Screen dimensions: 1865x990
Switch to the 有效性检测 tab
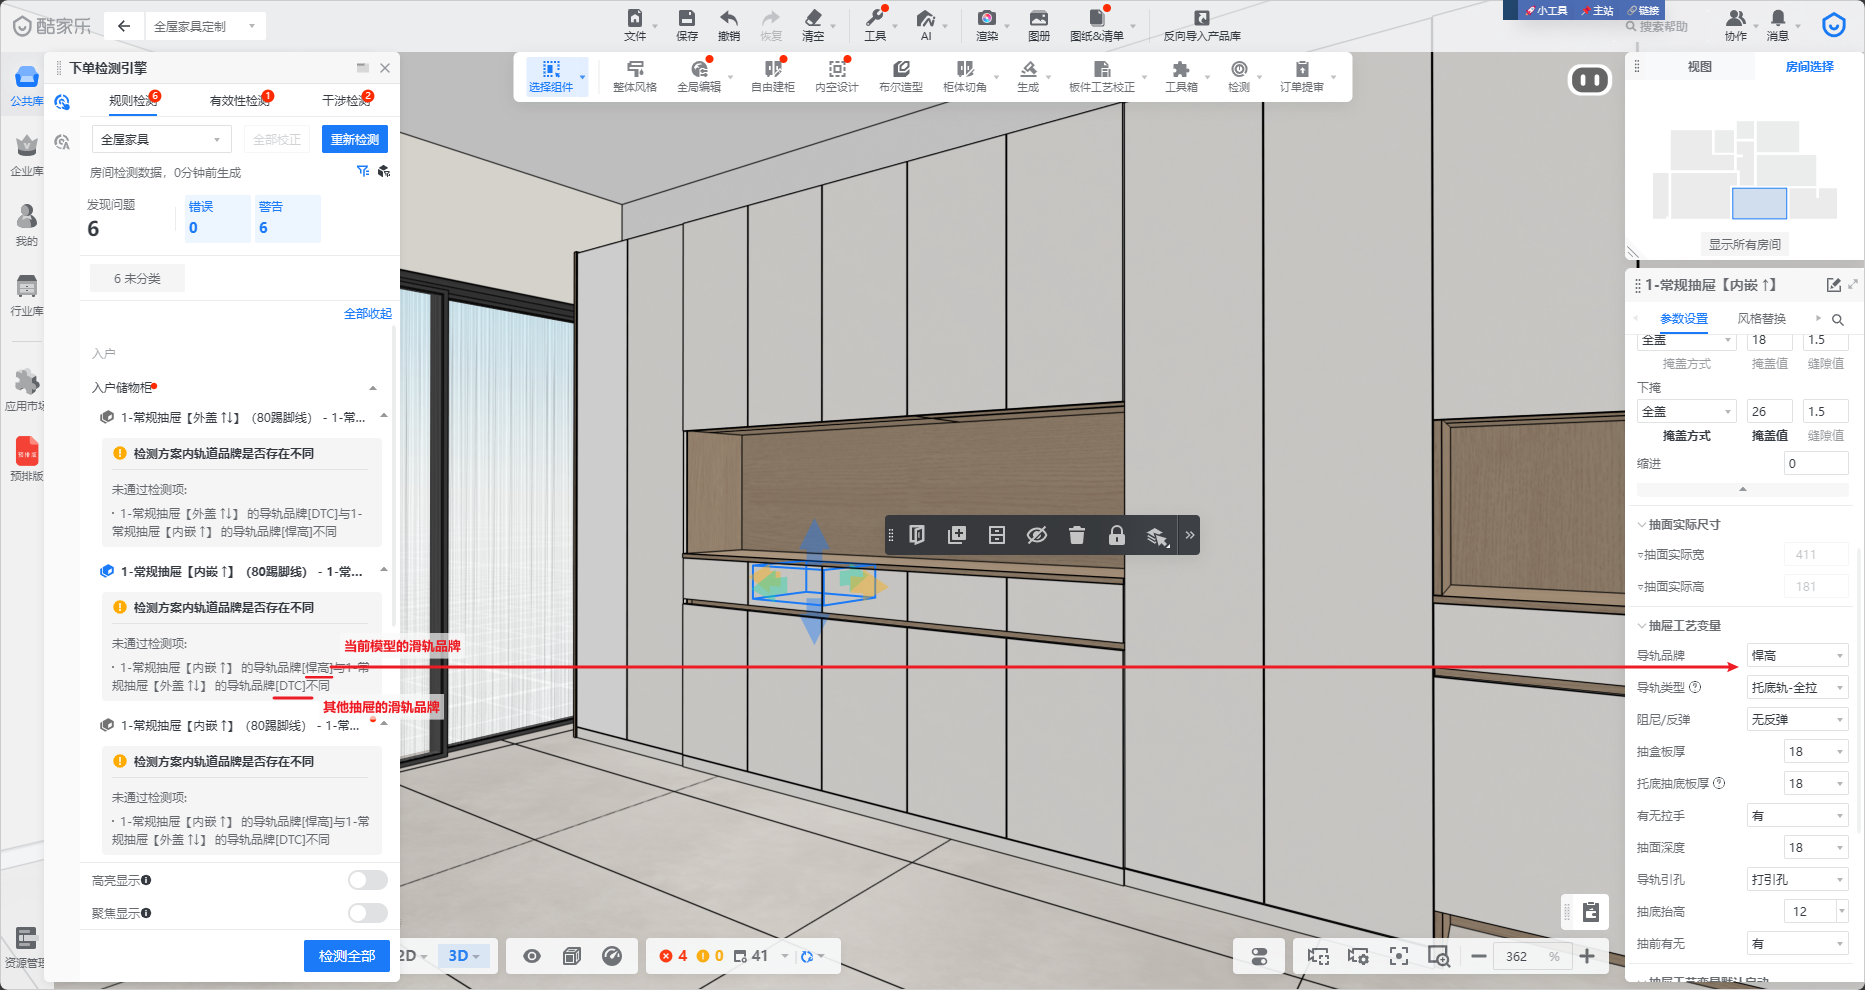click(239, 101)
